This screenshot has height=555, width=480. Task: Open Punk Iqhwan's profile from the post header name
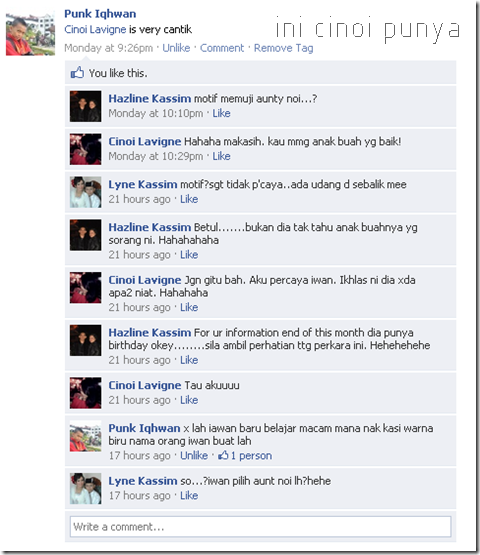(100, 14)
